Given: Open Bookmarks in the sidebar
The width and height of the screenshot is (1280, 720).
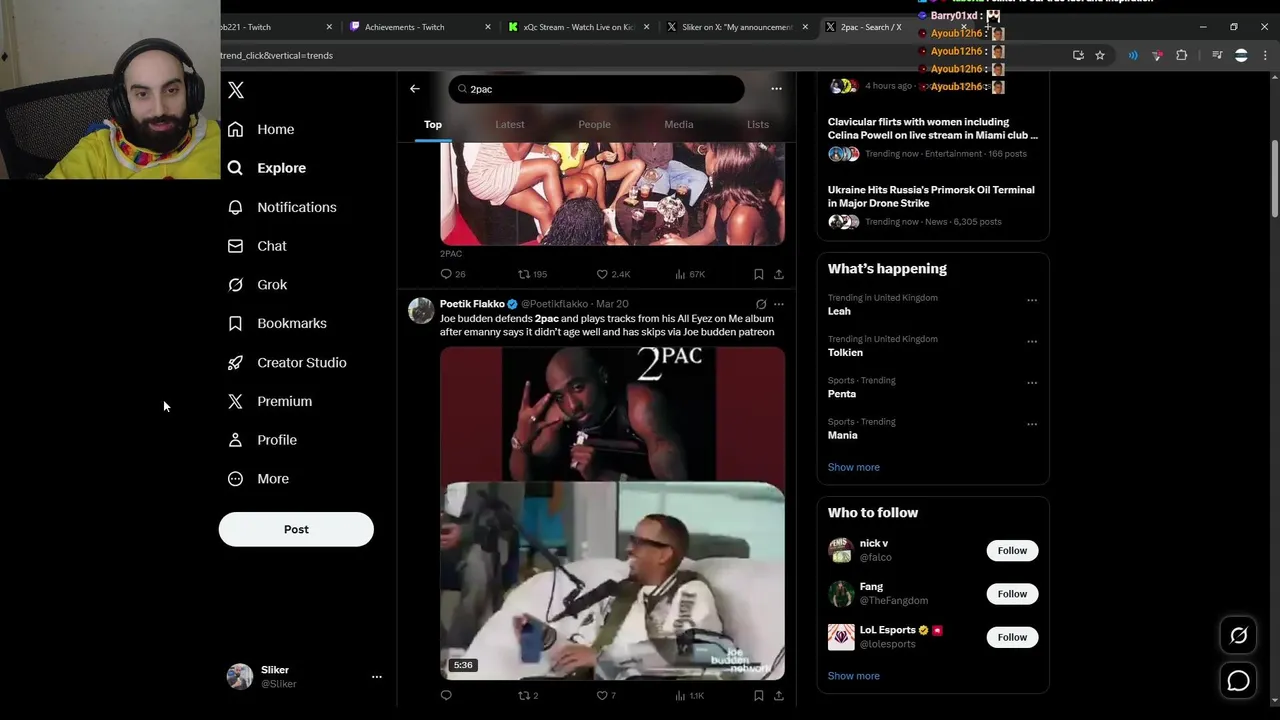Looking at the screenshot, I should pyautogui.click(x=277, y=323).
